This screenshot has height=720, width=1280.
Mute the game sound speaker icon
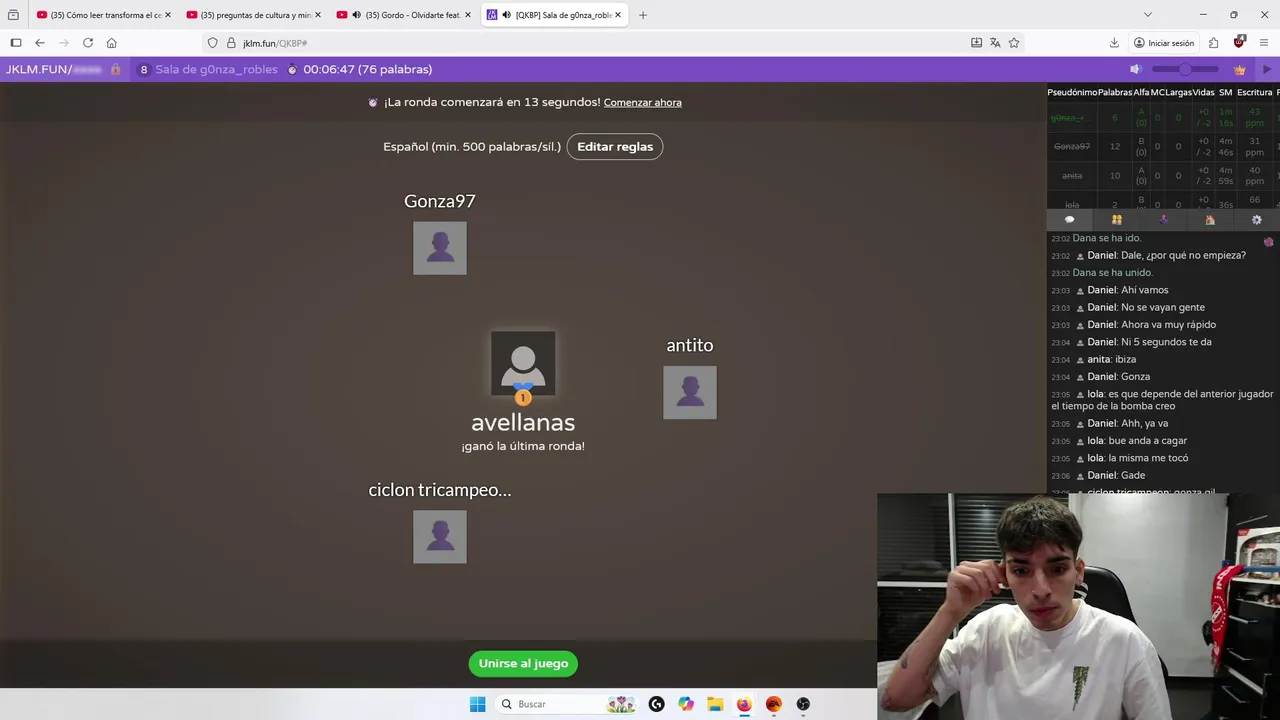click(x=1135, y=69)
